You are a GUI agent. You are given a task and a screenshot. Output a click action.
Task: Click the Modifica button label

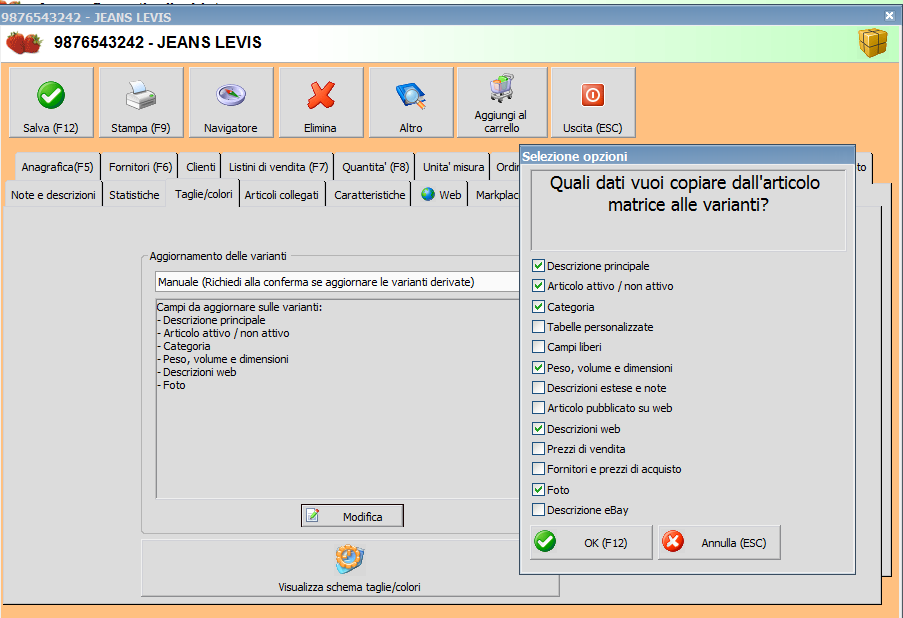point(362,517)
